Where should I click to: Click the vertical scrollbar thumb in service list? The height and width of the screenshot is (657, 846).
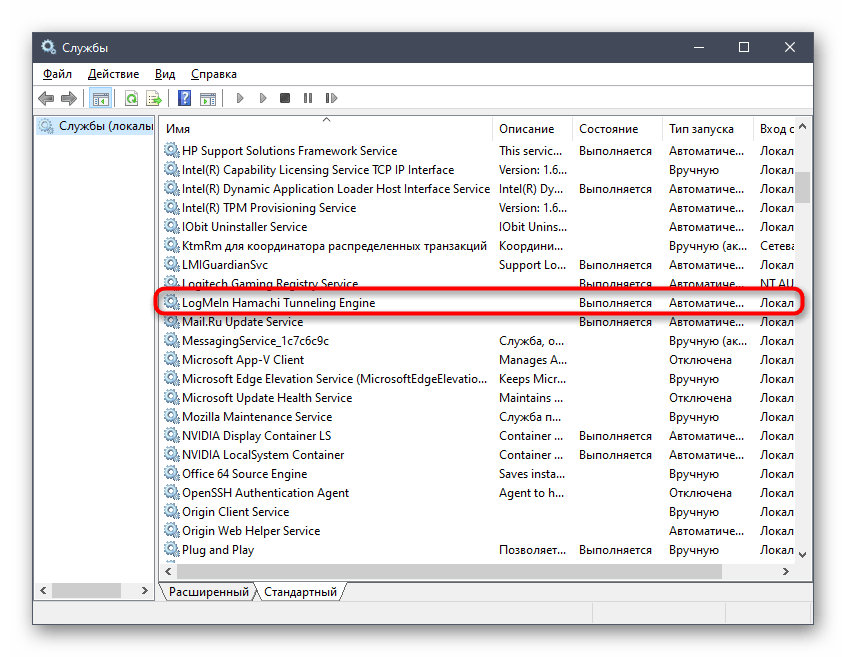803,187
